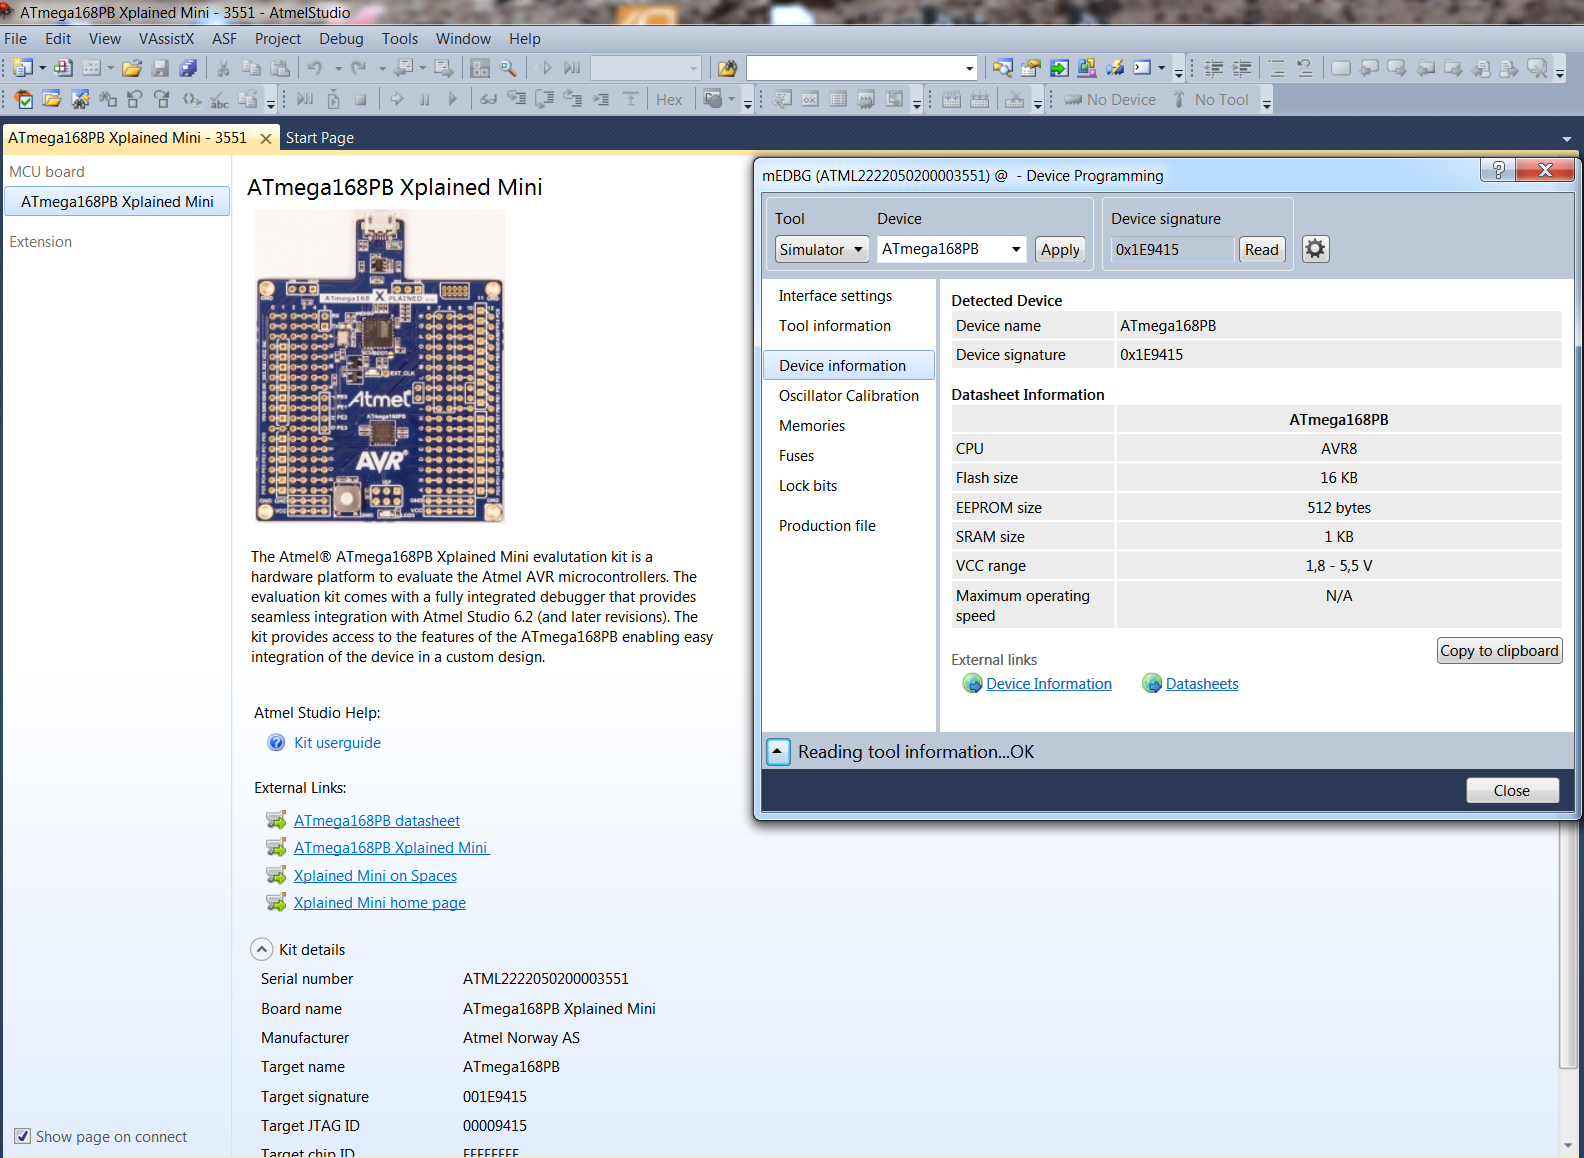This screenshot has width=1584, height=1158.
Task: Open the wide search combo box in toolbar
Action: coord(862,68)
